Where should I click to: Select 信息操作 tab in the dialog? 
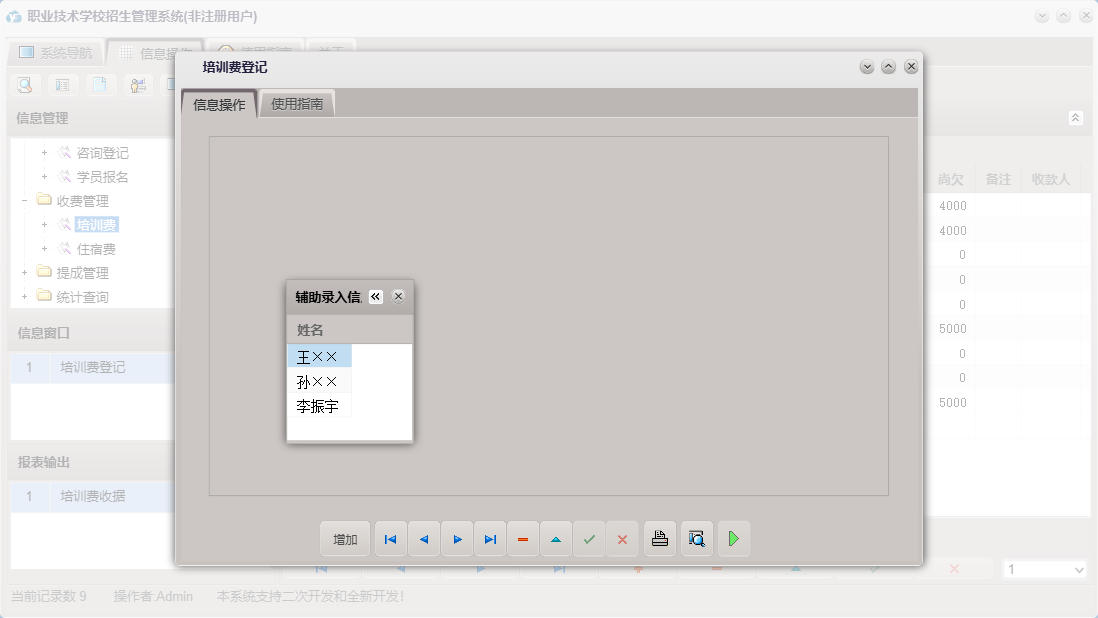(219, 105)
